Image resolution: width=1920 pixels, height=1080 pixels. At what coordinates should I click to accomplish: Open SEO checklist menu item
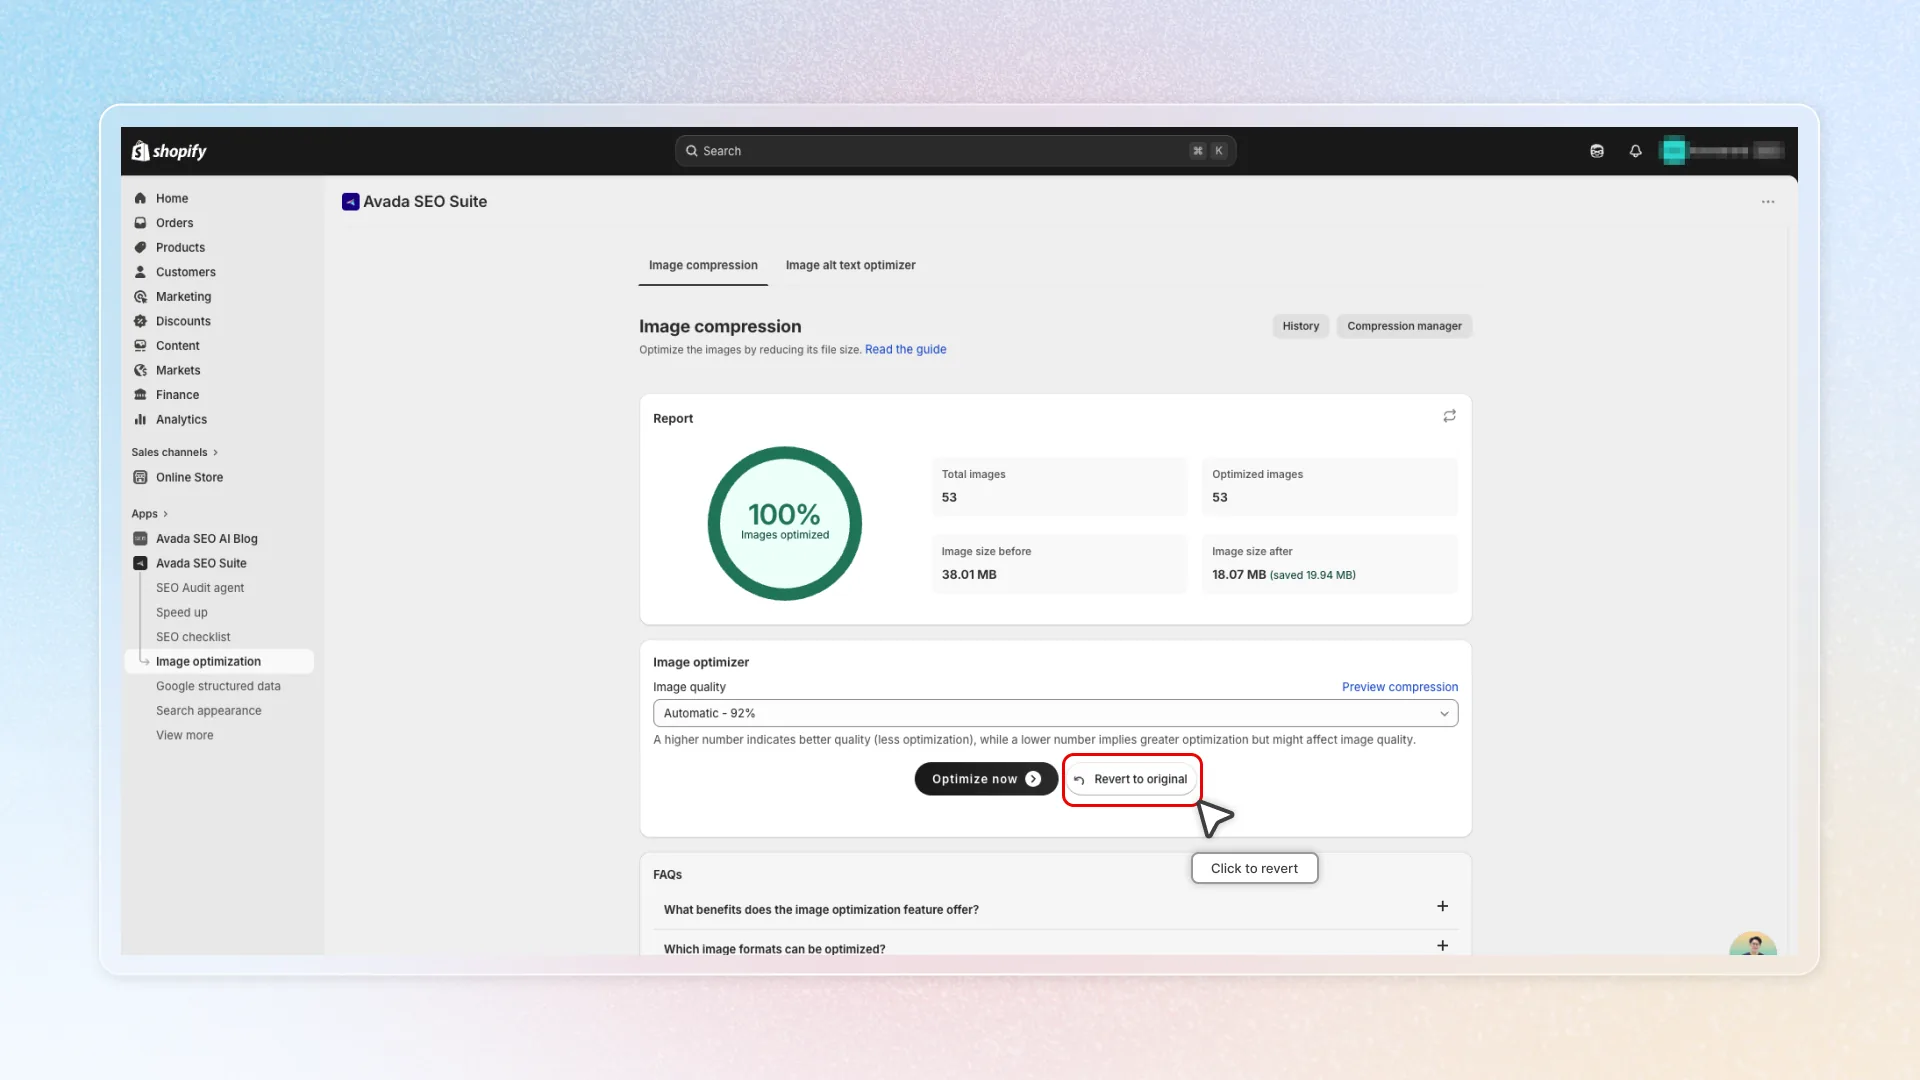pyautogui.click(x=193, y=637)
